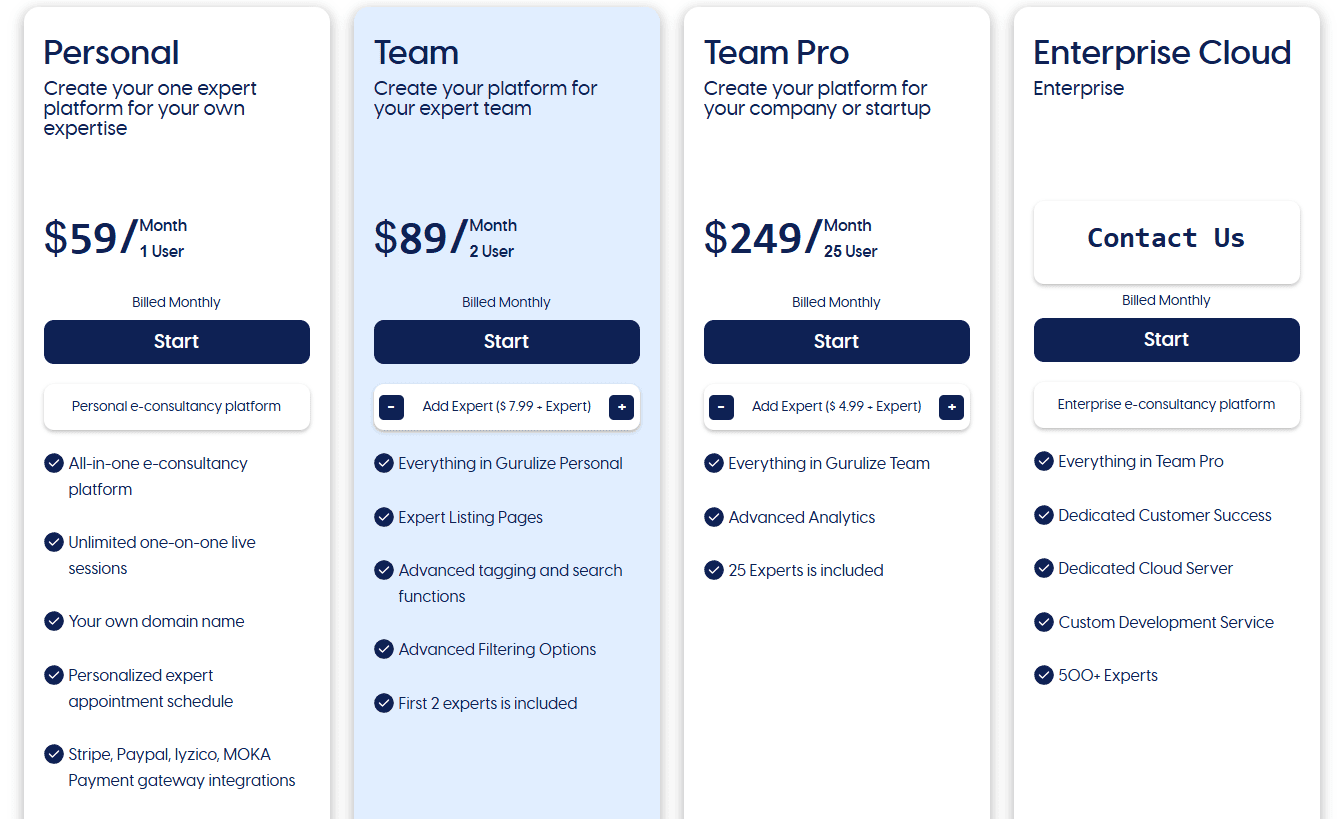Click the minus button on Team Pro's Add Expert
The height and width of the screenshot is (819, 1341).
[x=721, y=407]
